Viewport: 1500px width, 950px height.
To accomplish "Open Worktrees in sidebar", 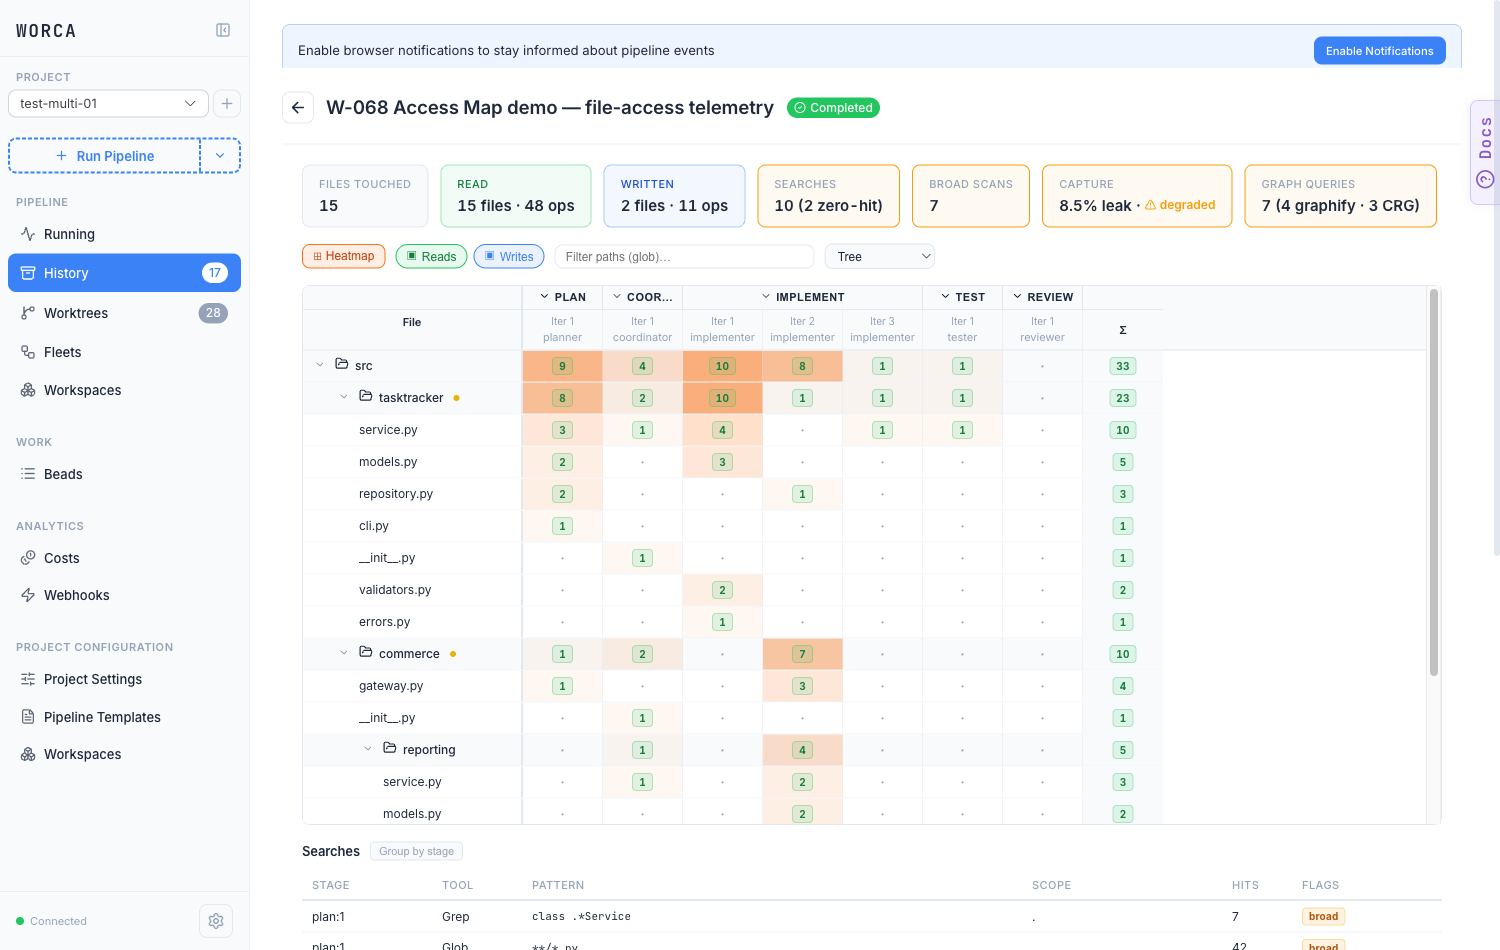I will click(x=124, y=313).
